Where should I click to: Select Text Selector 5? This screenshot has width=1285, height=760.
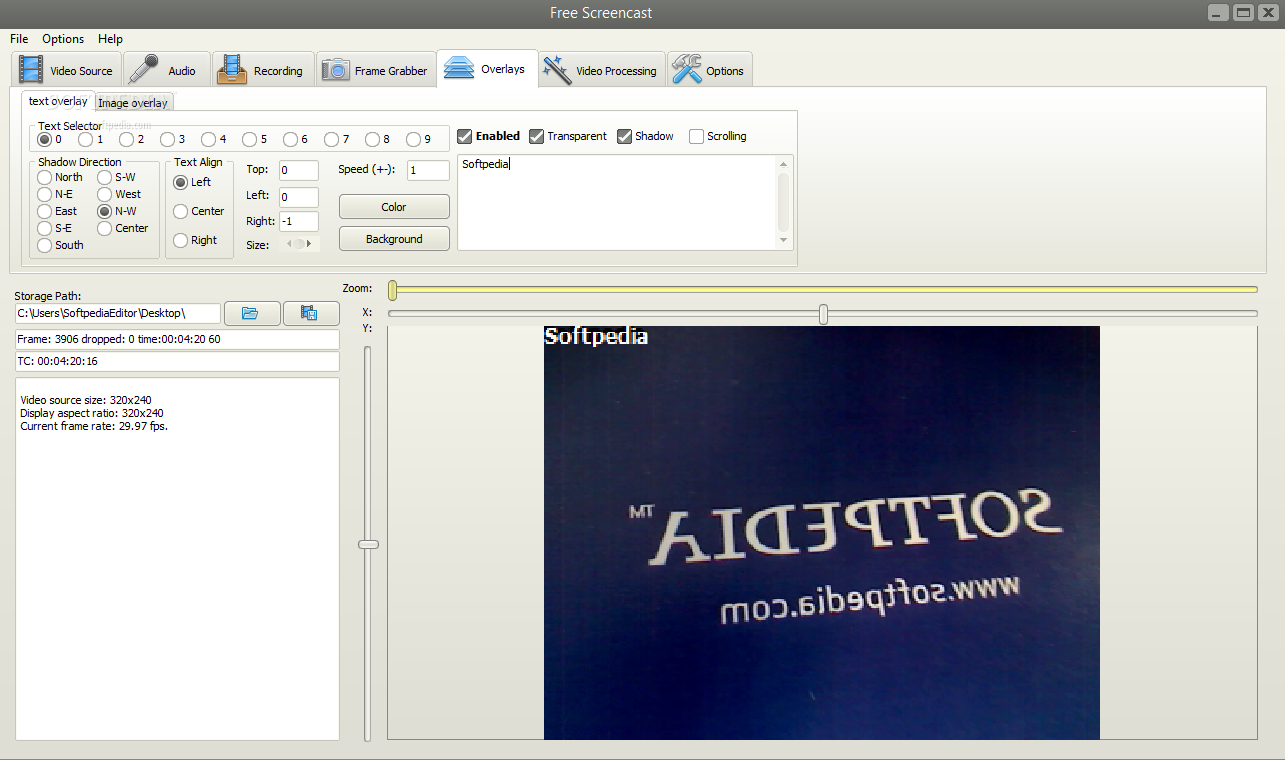250,139
